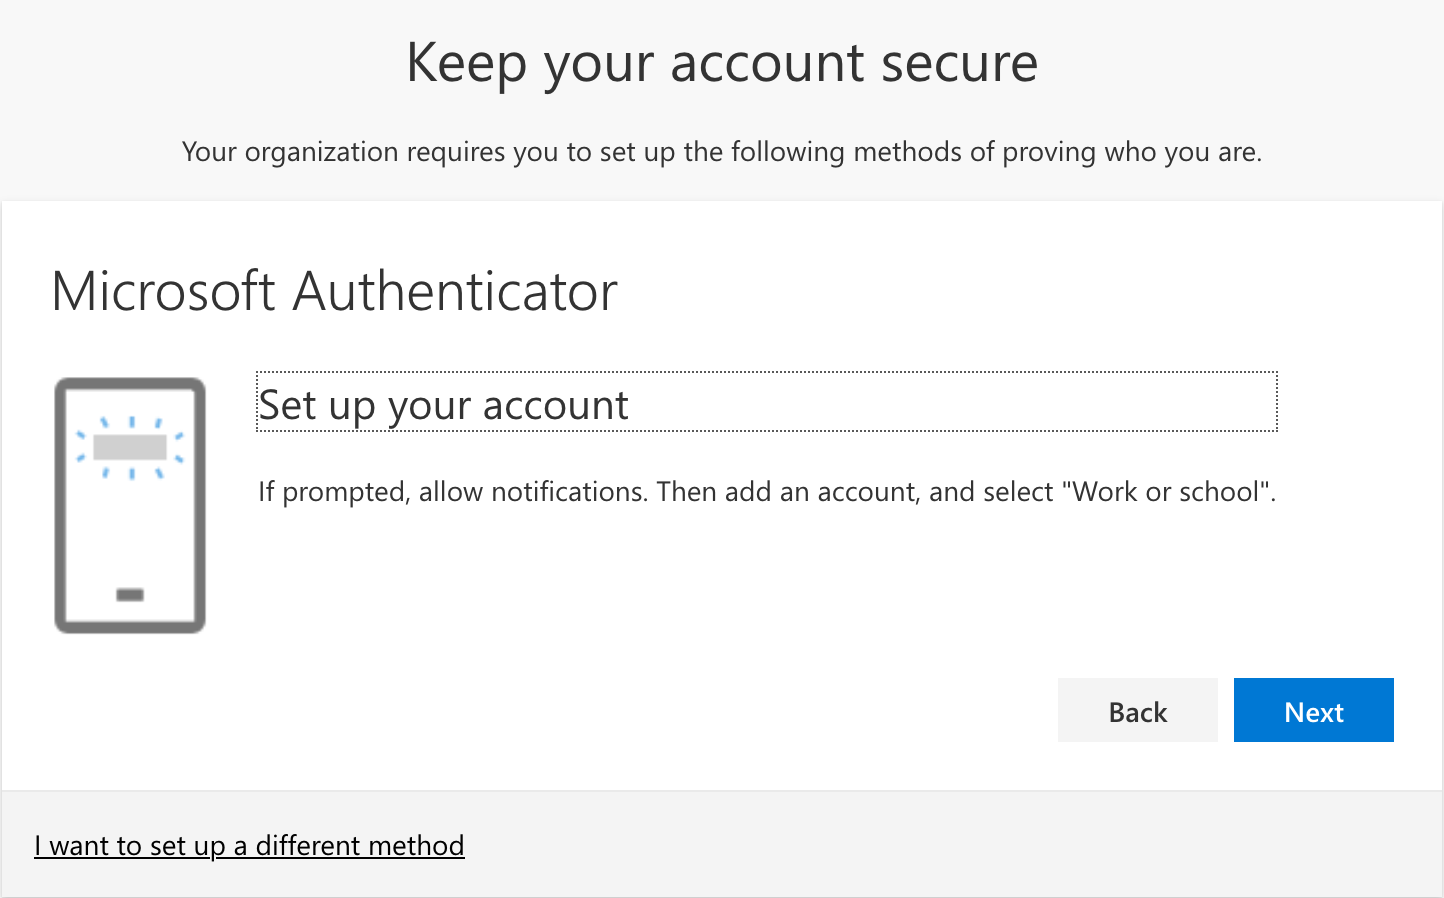This screenshot has width=1444, height=898.
Task: Click the blue Next button
Action: pyautogui.click(x=1313, y=711)
